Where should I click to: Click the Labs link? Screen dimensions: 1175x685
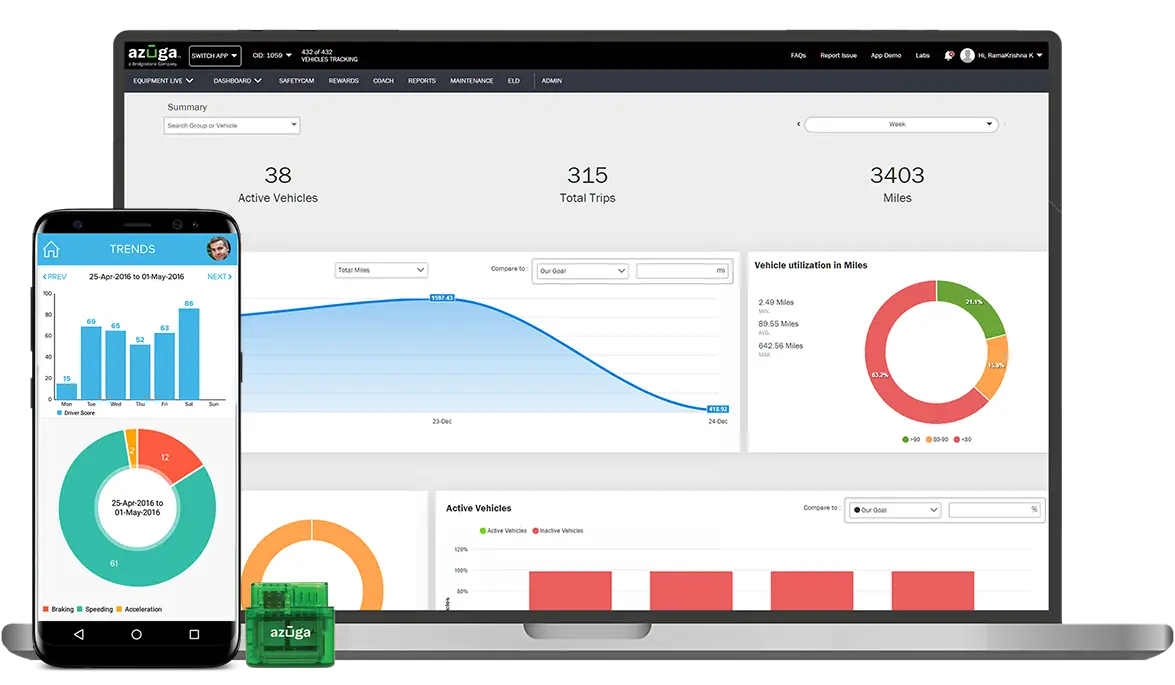922,55
